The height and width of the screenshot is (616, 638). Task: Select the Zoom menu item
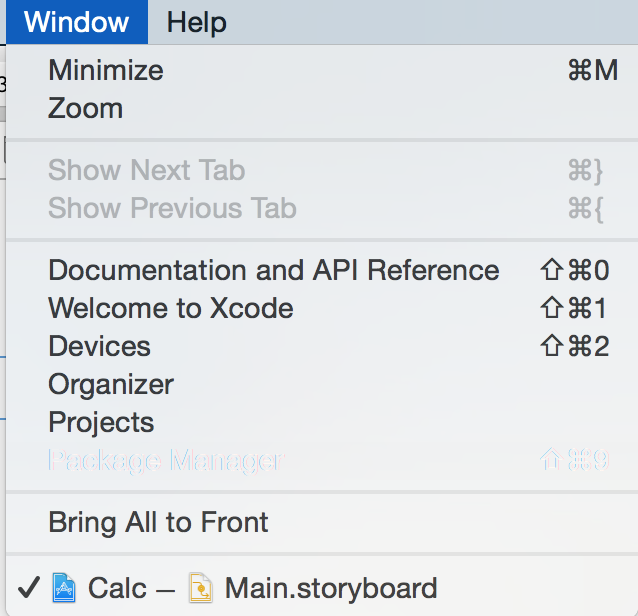pos(85,108)
